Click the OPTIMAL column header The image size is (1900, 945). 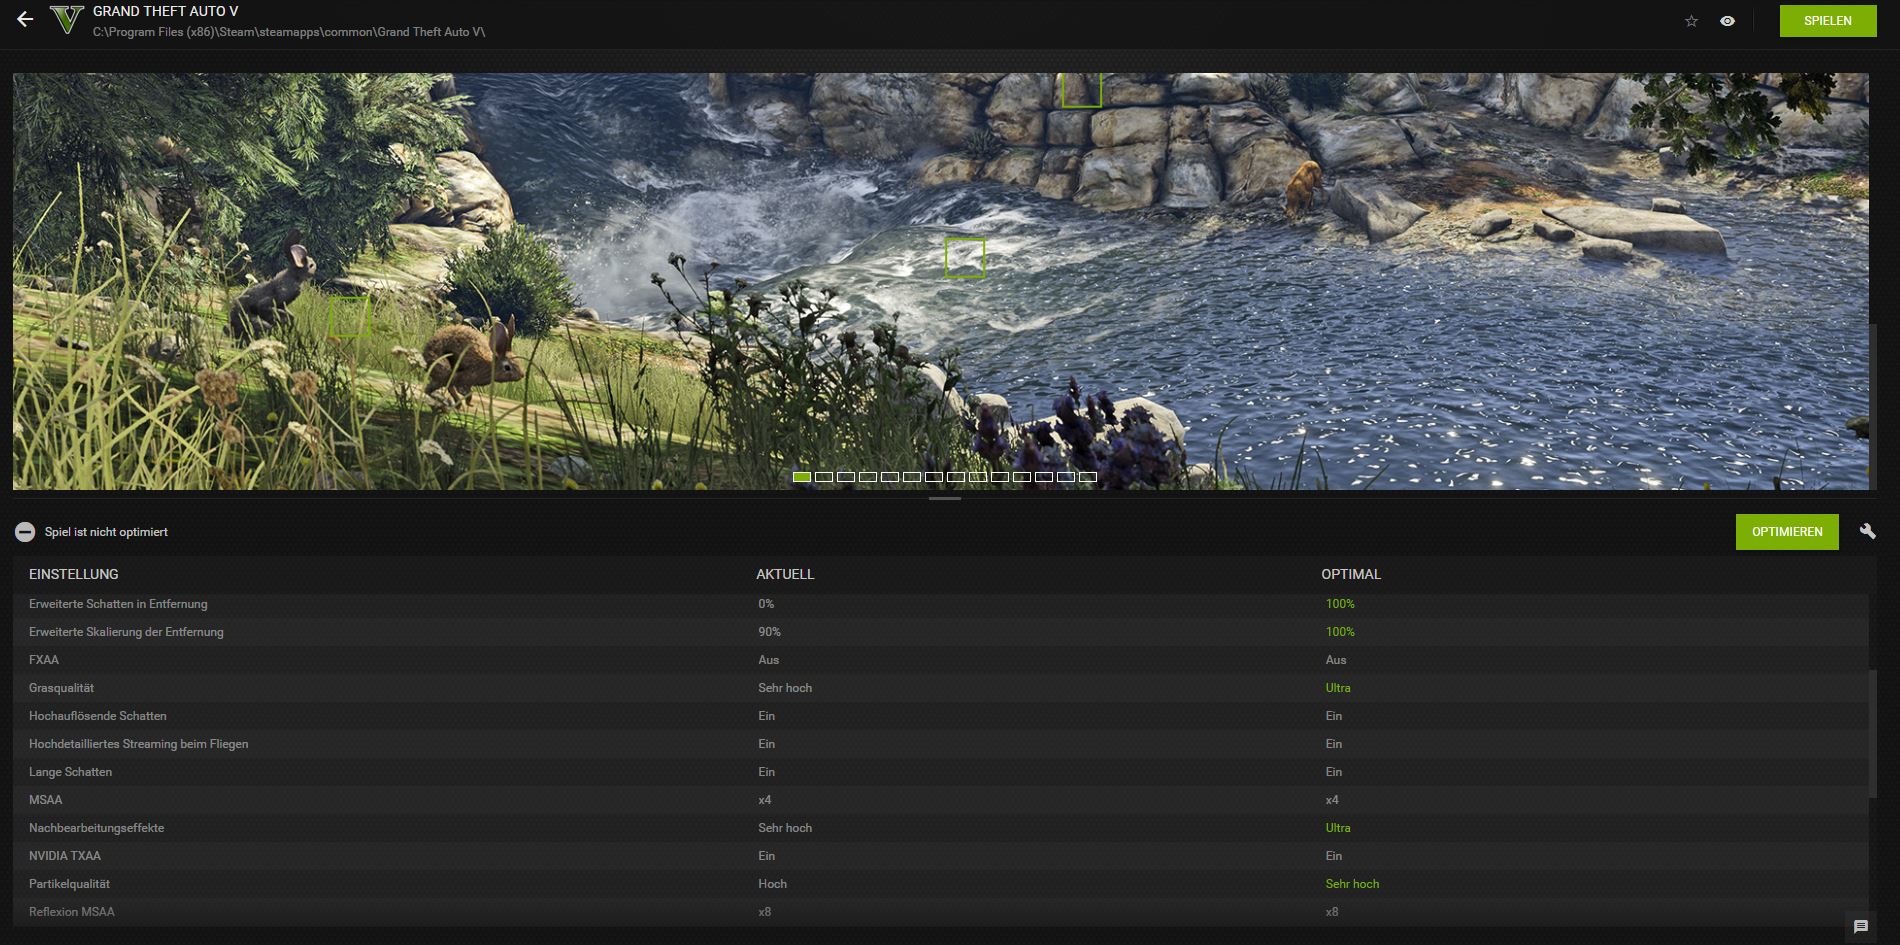1351,574
